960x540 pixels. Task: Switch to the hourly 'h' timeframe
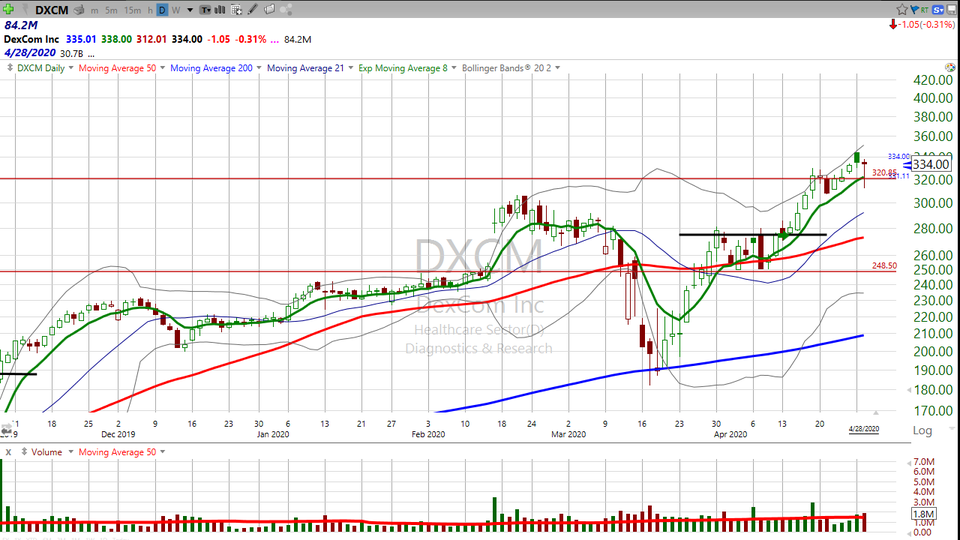tap(150, 10)
